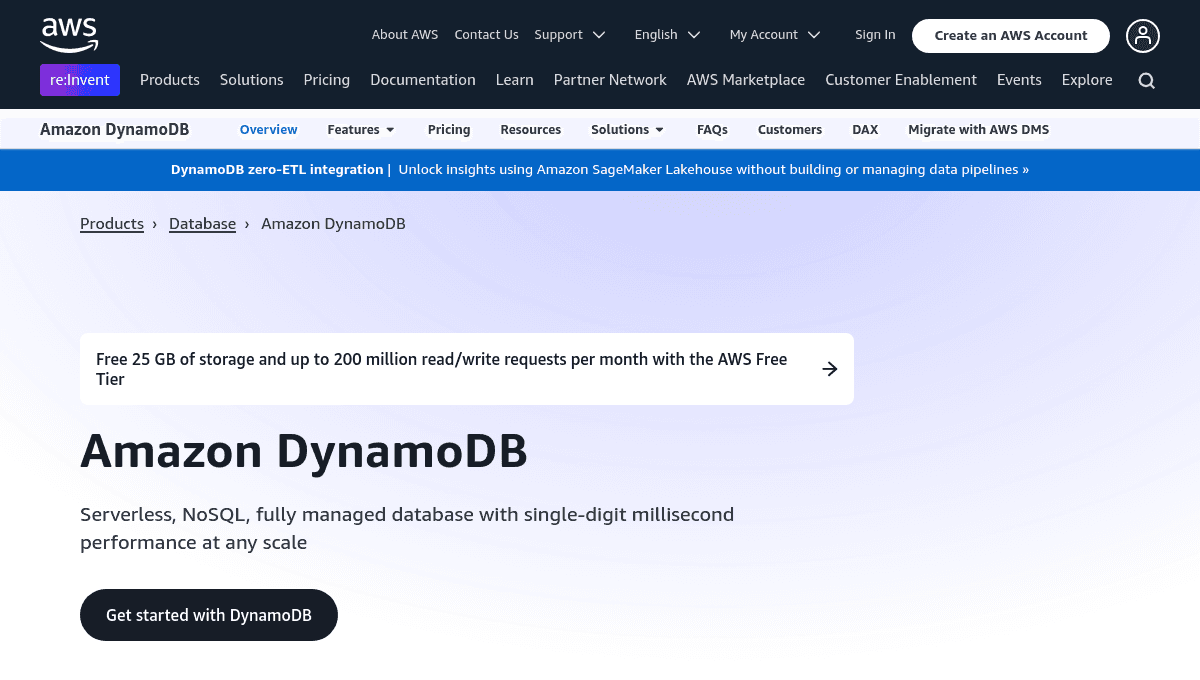Click Get started with DynamoDB
The height and width of the screenshot is (680, 1200).
[x=208, y=615]
